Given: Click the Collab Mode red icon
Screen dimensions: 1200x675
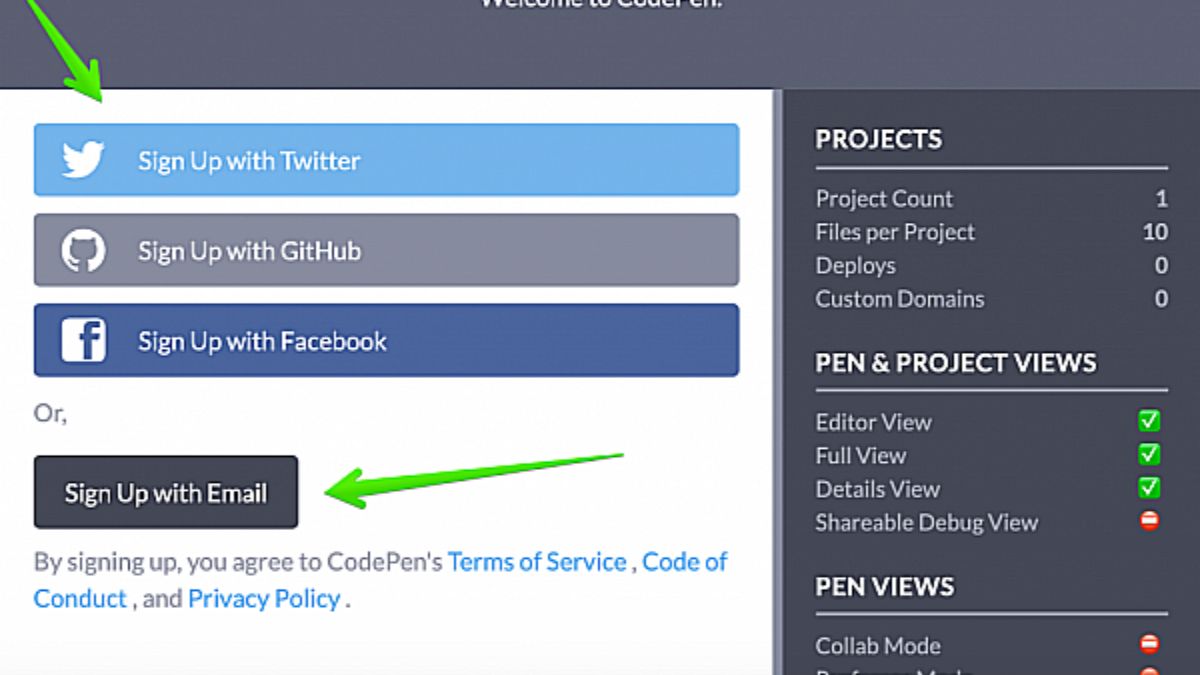Looking at the screenshot, I should (x=1149, y=645).
